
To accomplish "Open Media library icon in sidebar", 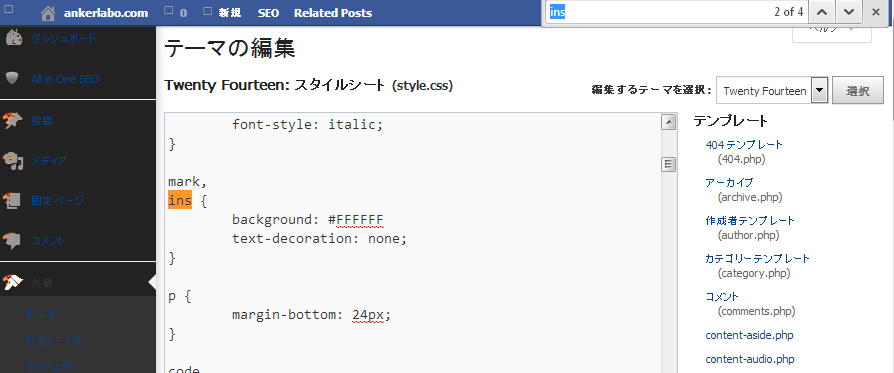I will click(x=13, y=161).
